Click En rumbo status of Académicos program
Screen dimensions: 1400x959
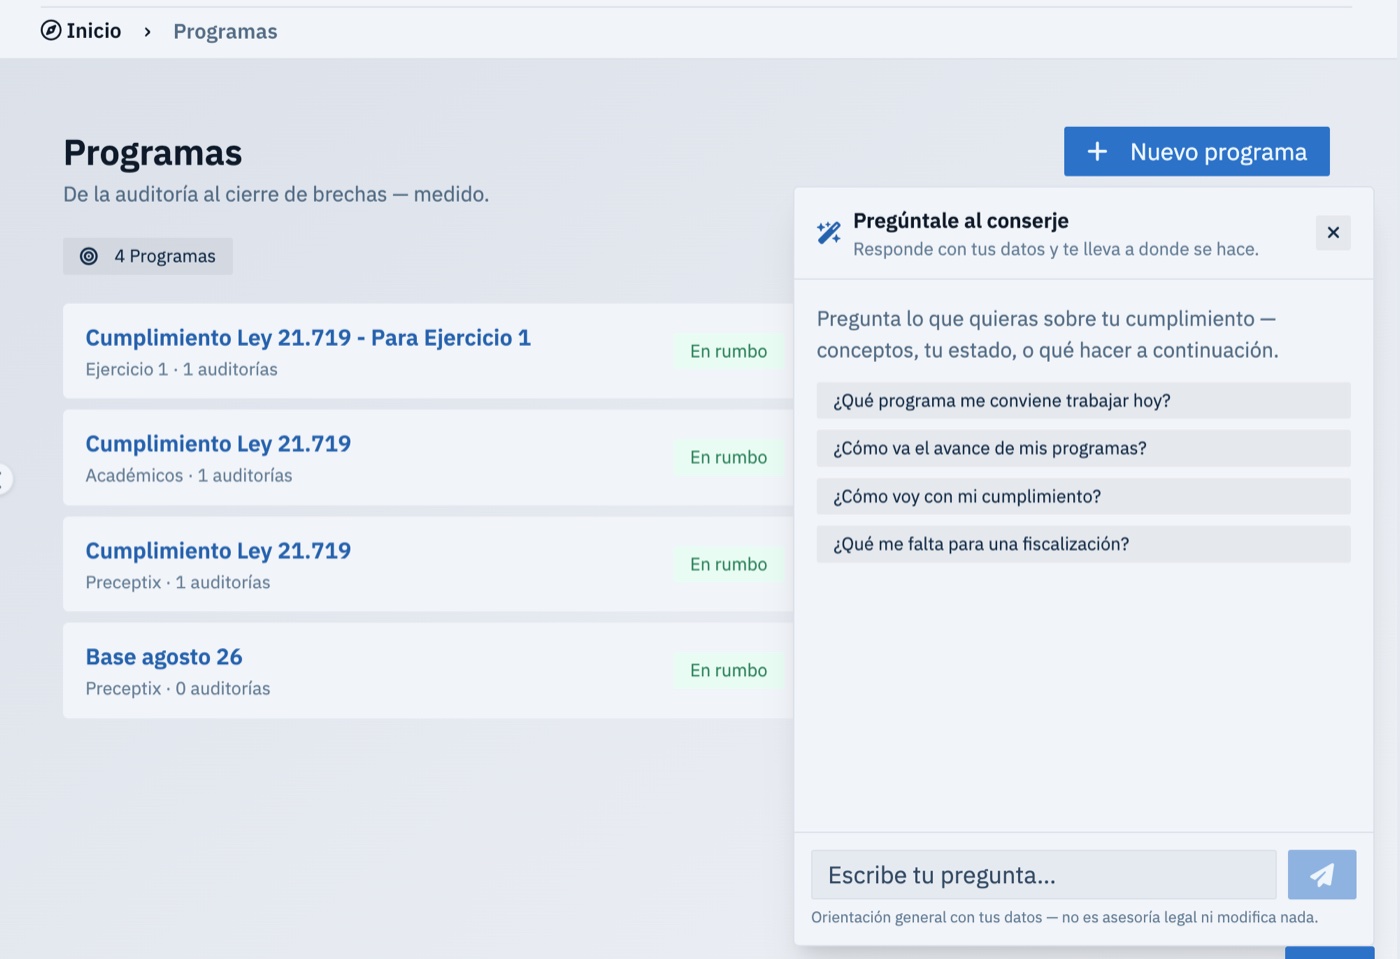point(728,457)
